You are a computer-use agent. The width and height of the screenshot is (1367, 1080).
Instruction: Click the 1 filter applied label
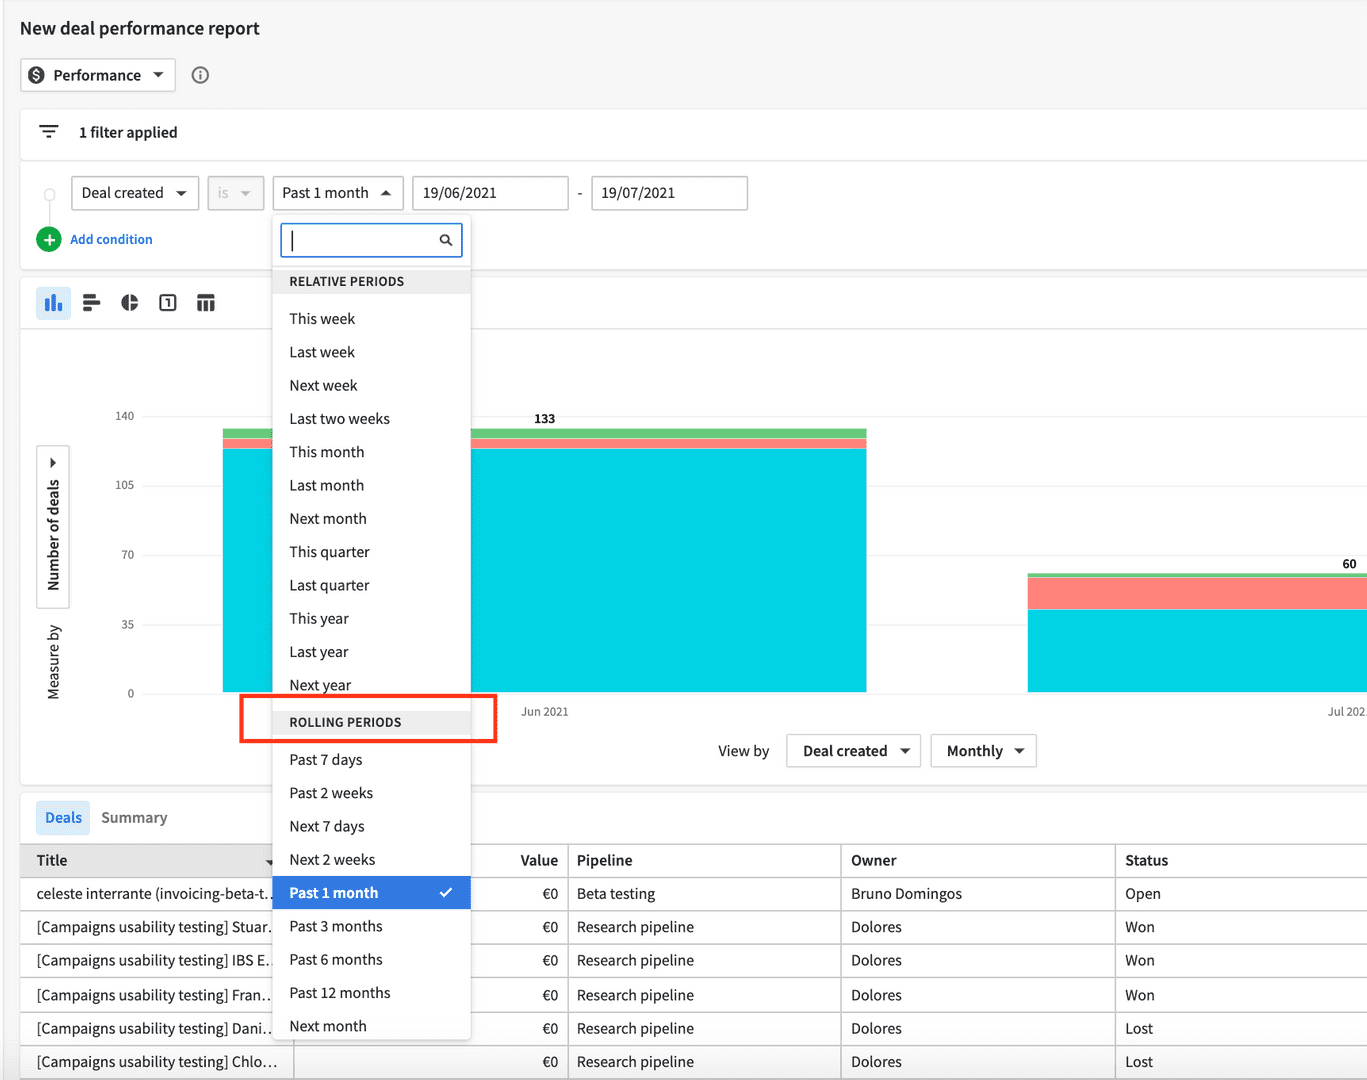click(128, 132)
